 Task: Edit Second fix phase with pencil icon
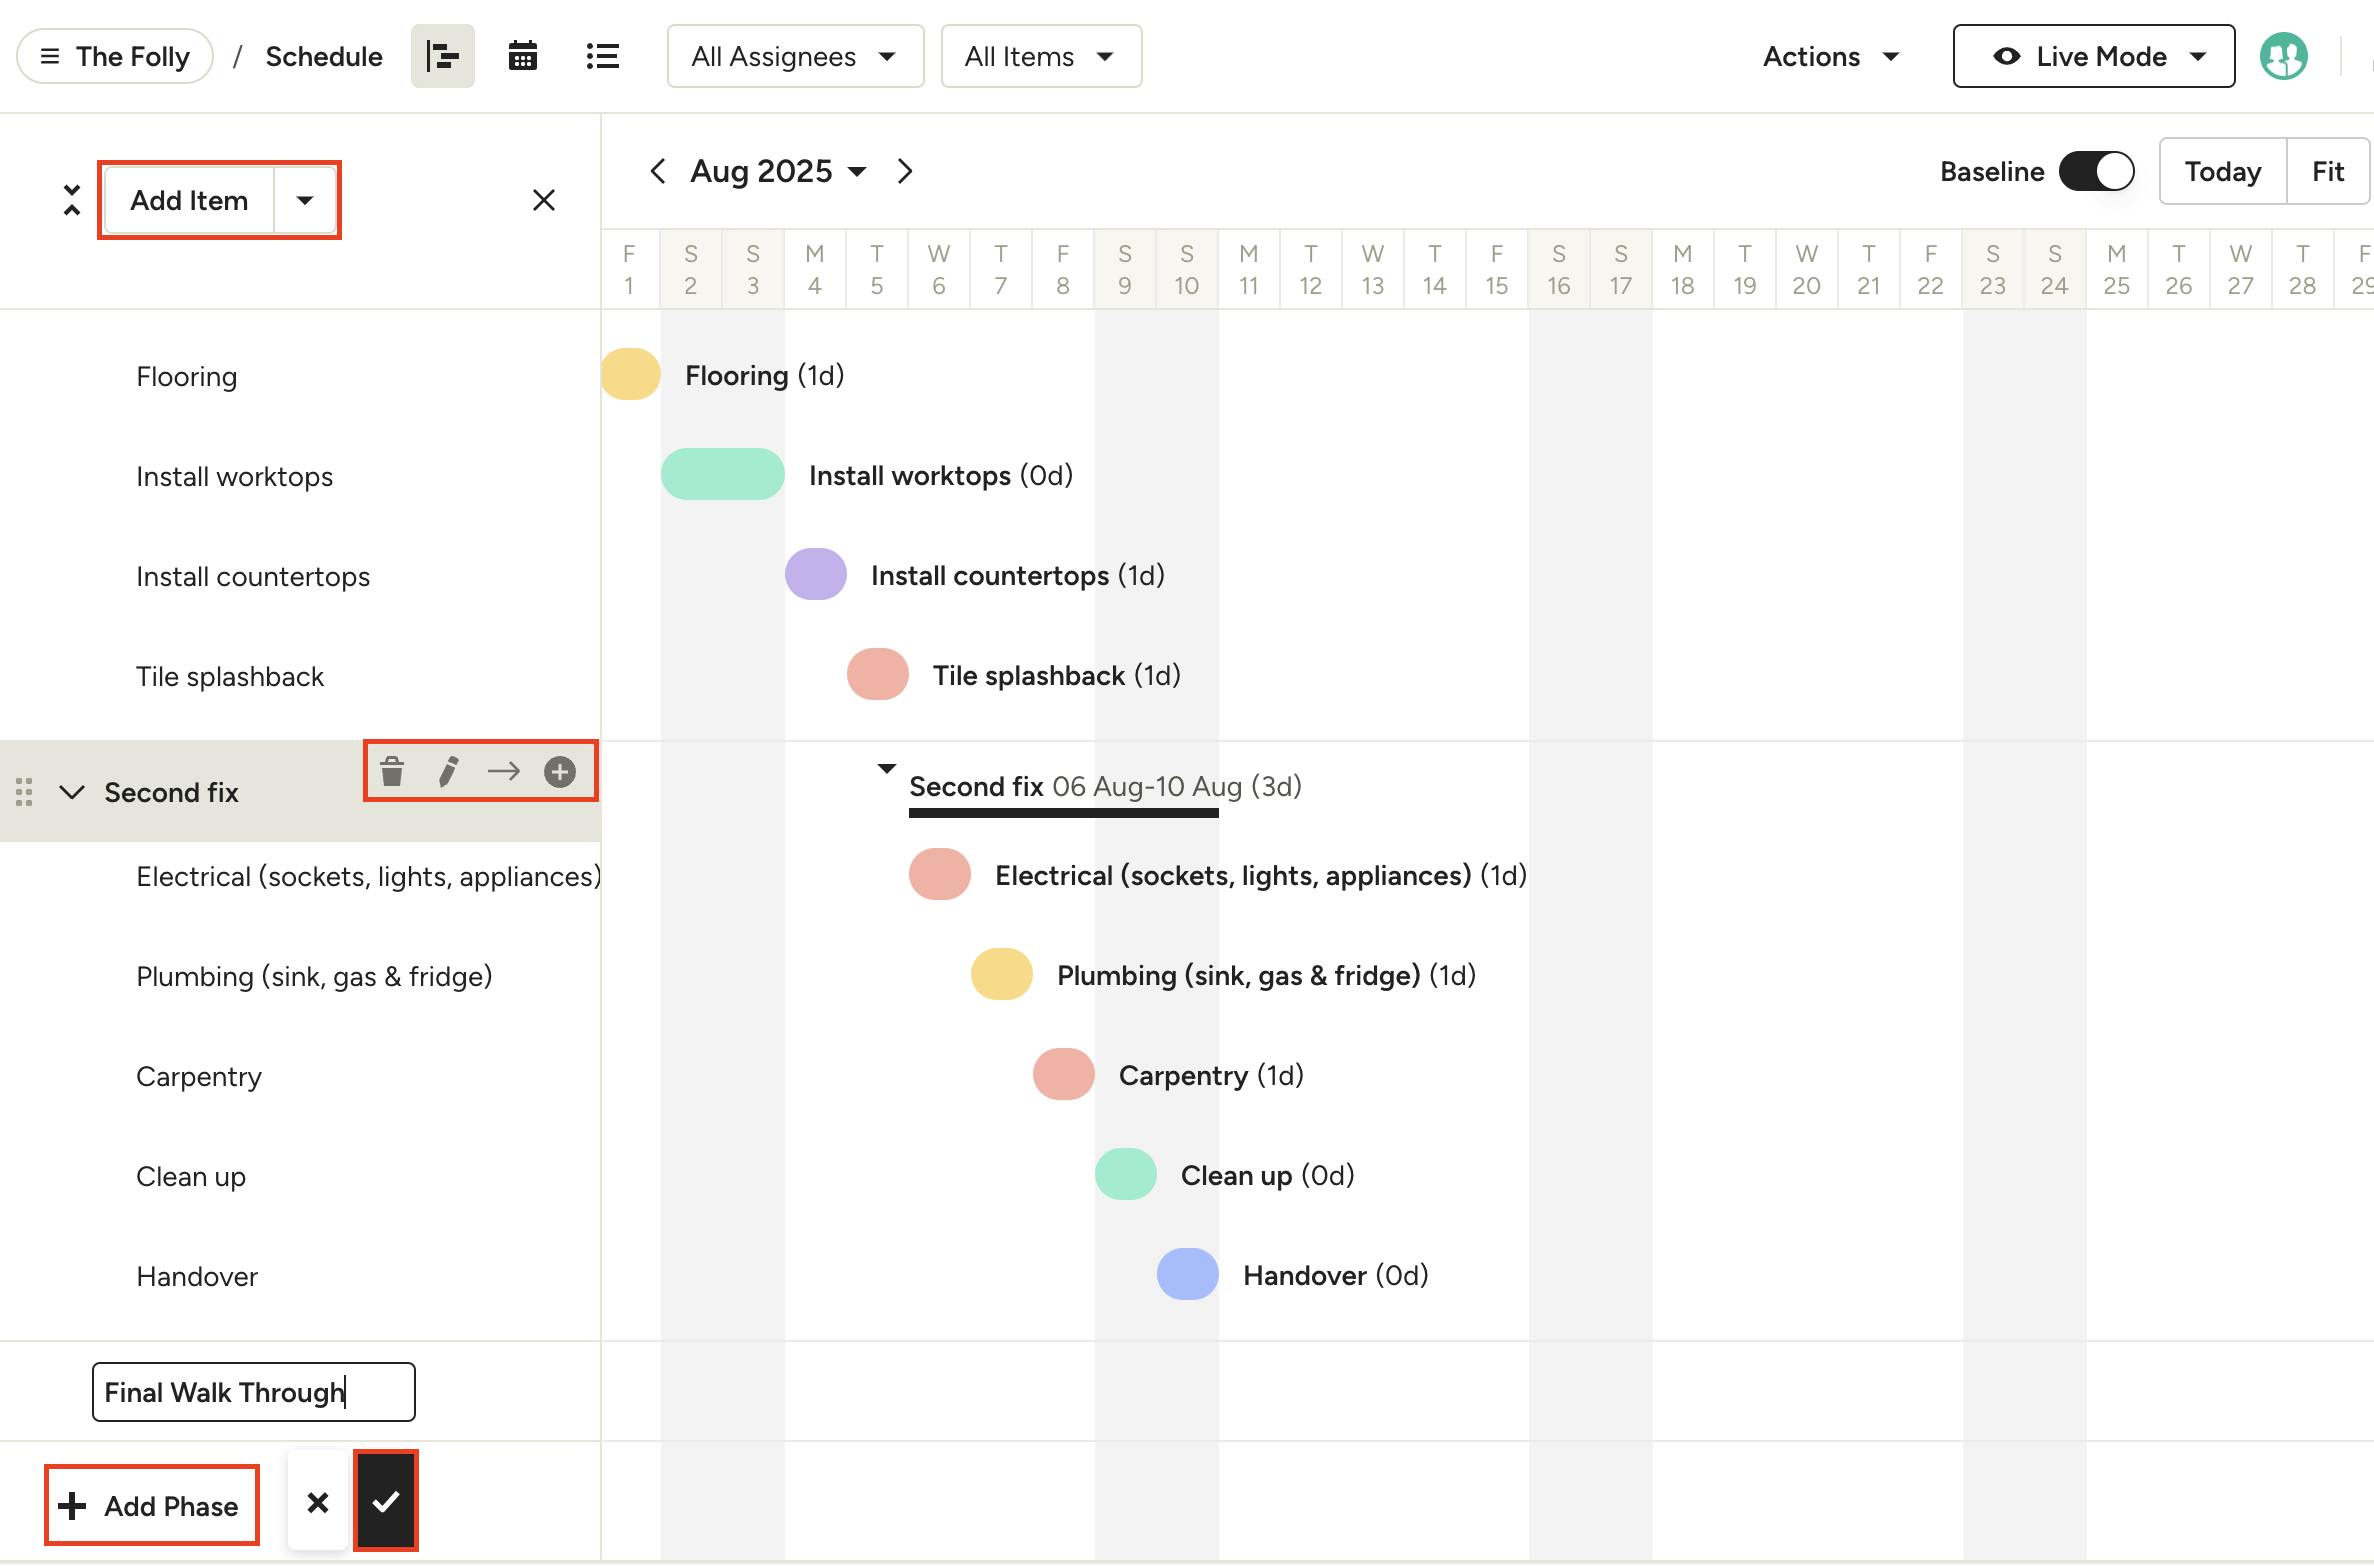pyautogui.click(x=448, y=771)
